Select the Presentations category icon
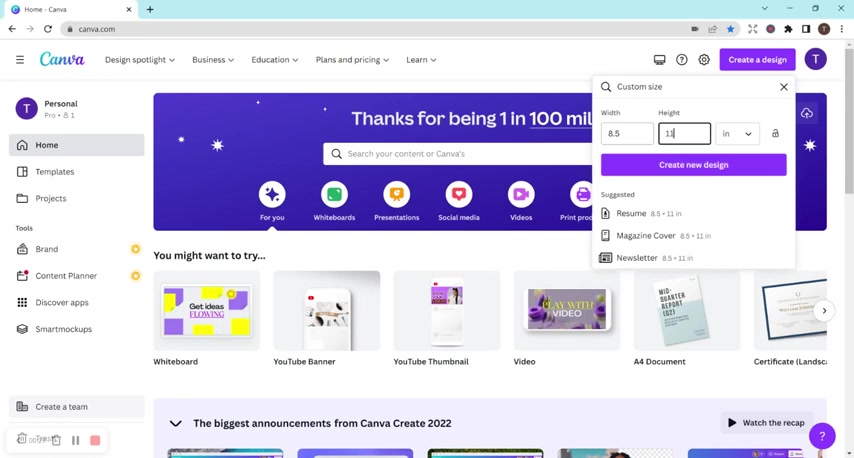Screen dimensions: 854x458 [x=396, y=194]
